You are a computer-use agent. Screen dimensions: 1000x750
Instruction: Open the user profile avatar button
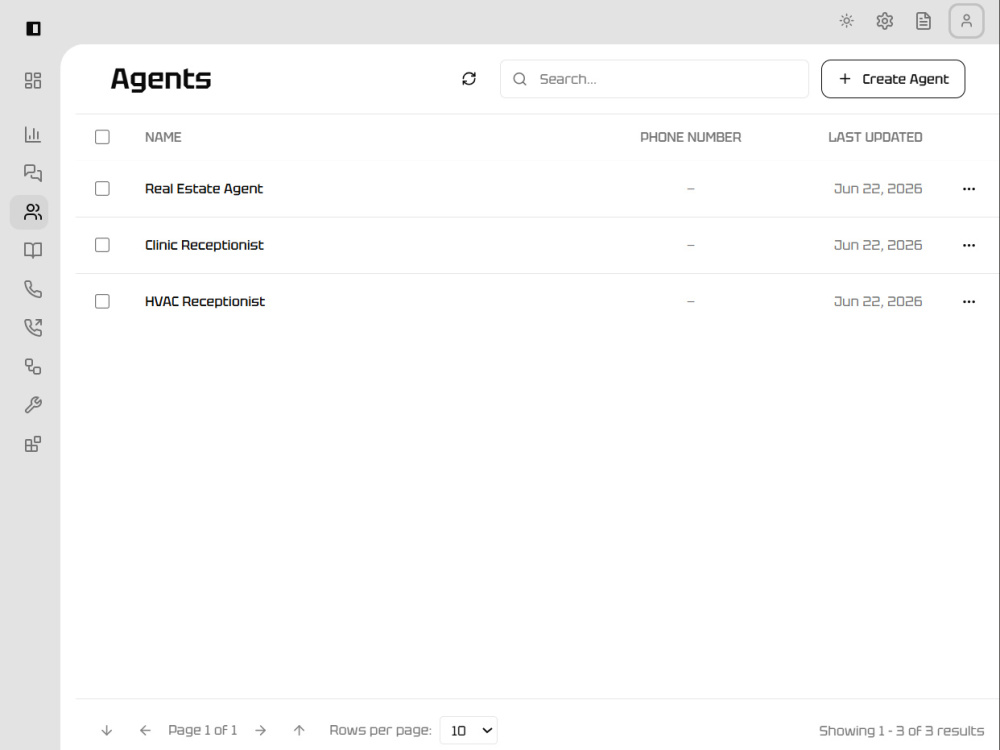(967, 21)
